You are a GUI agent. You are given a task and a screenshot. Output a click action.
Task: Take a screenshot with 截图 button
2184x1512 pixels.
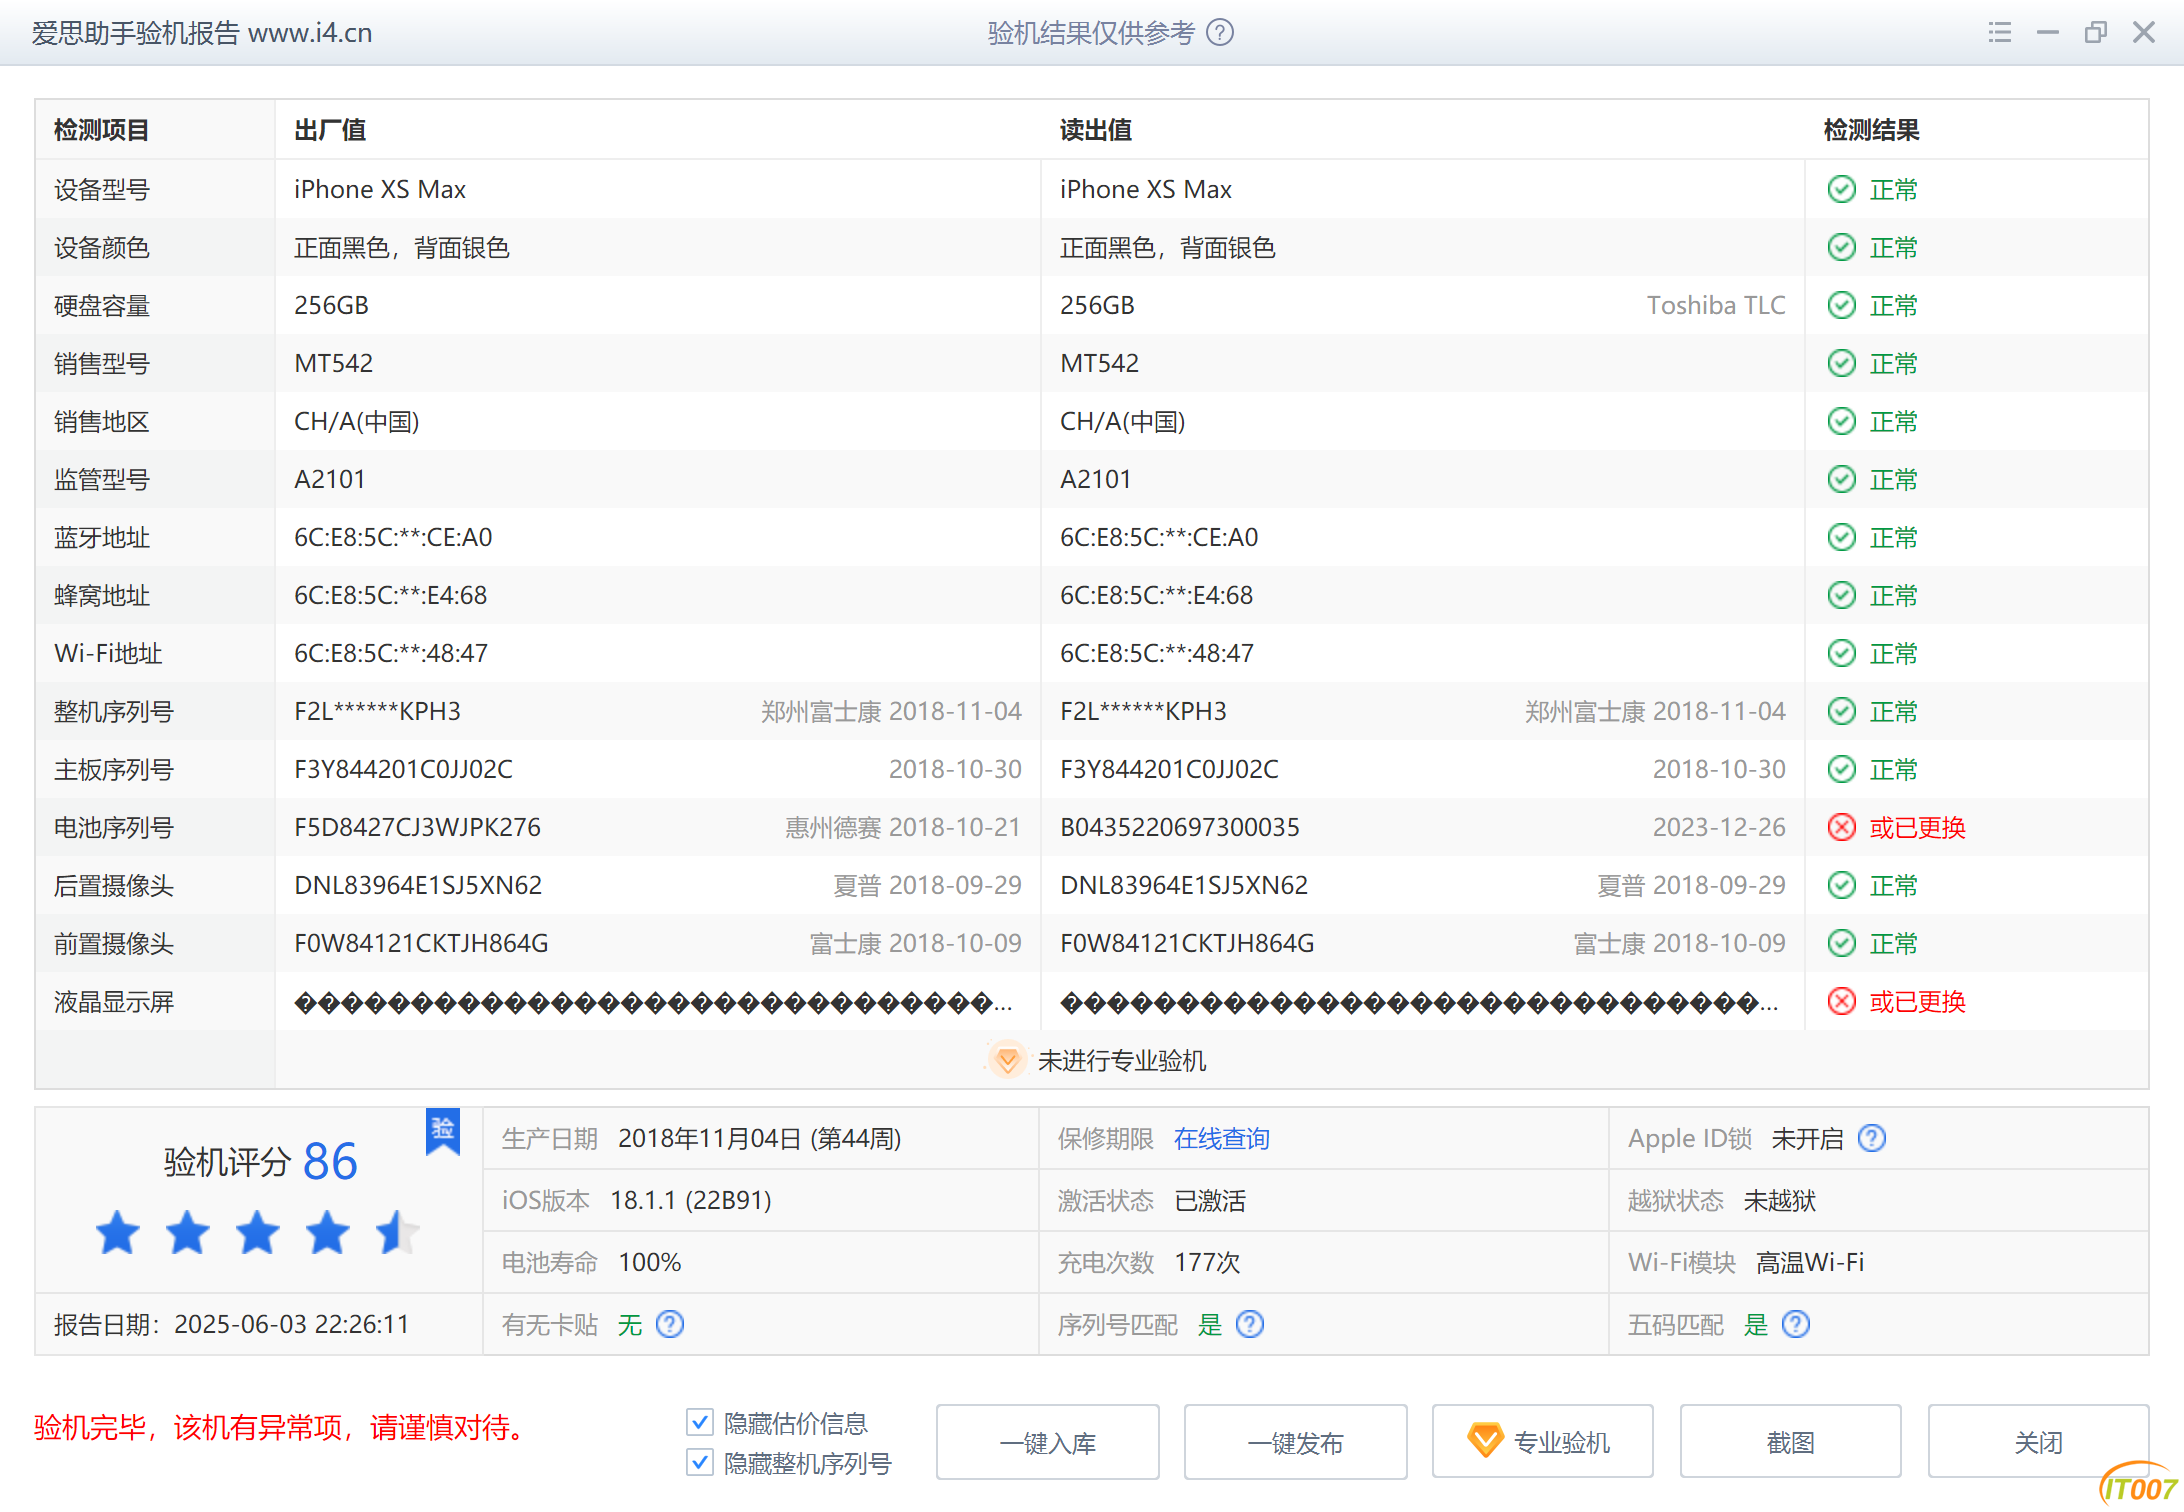[1791, 1442]
